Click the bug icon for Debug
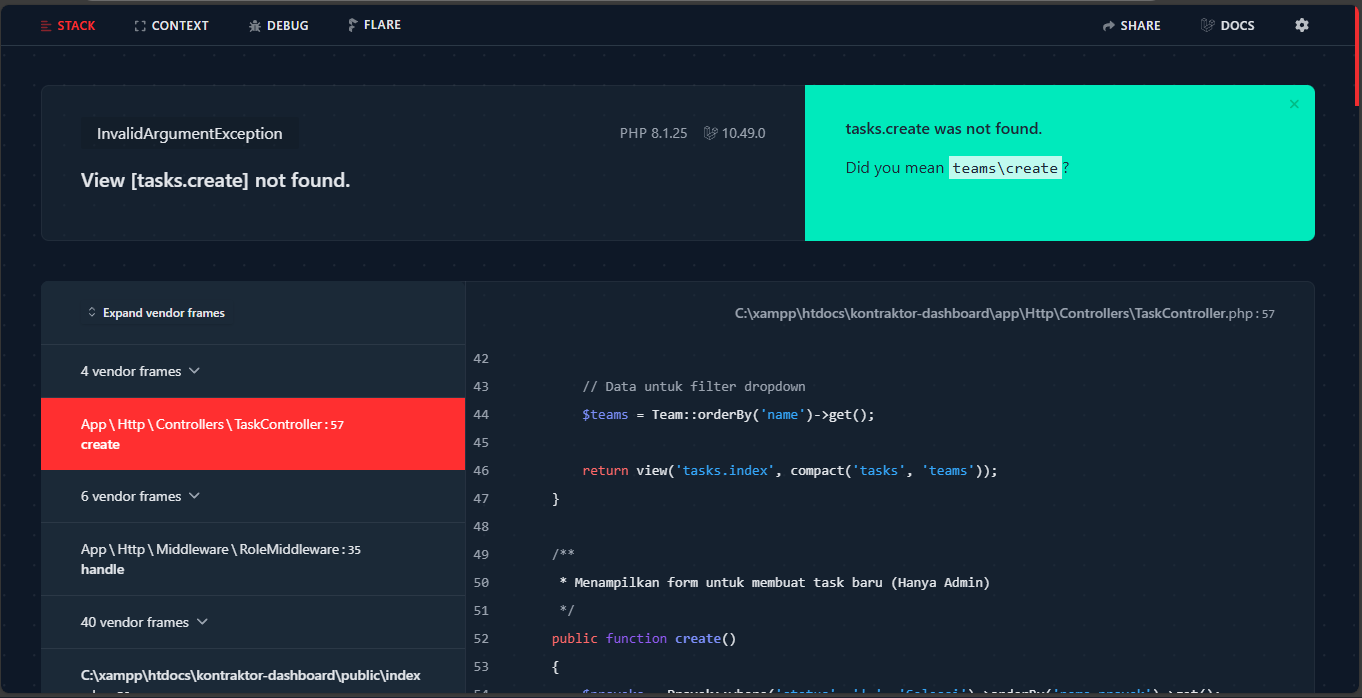The height and width of the screenshot is (698, 1362). [x=255, y=26]
